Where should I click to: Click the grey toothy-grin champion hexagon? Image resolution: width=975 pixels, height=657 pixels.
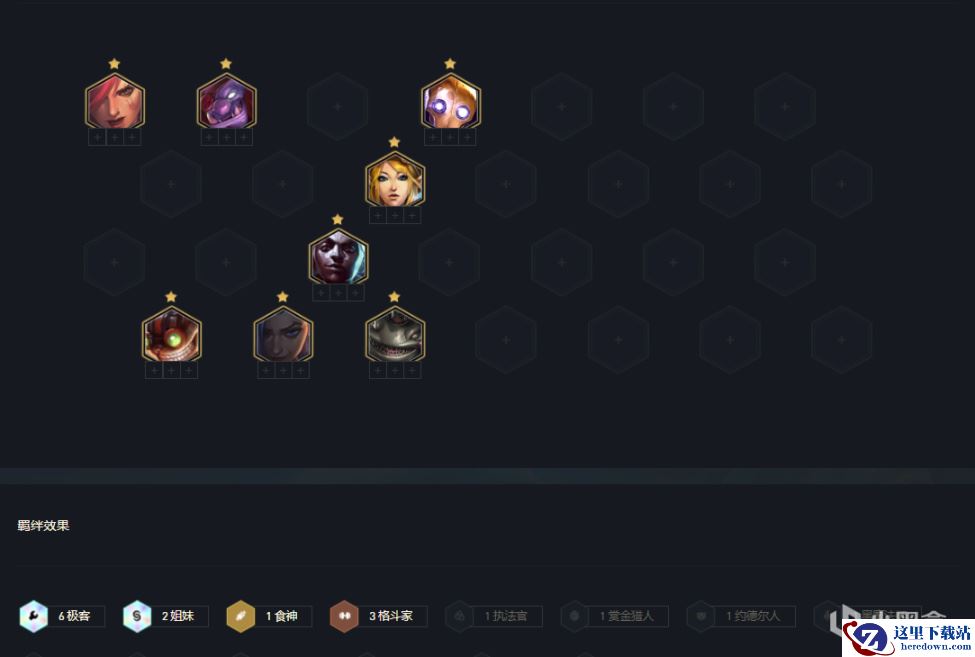[395, 334]
